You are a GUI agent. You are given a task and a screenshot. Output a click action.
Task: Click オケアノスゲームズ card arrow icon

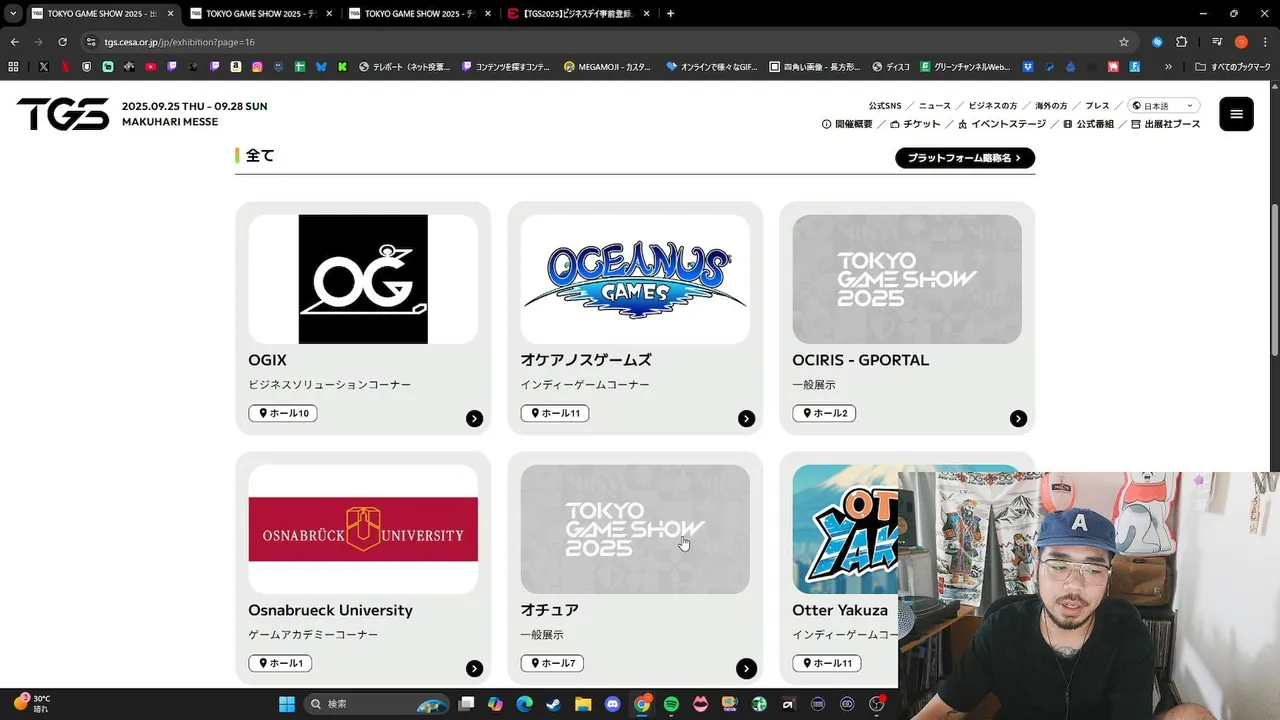pos(746,419)
